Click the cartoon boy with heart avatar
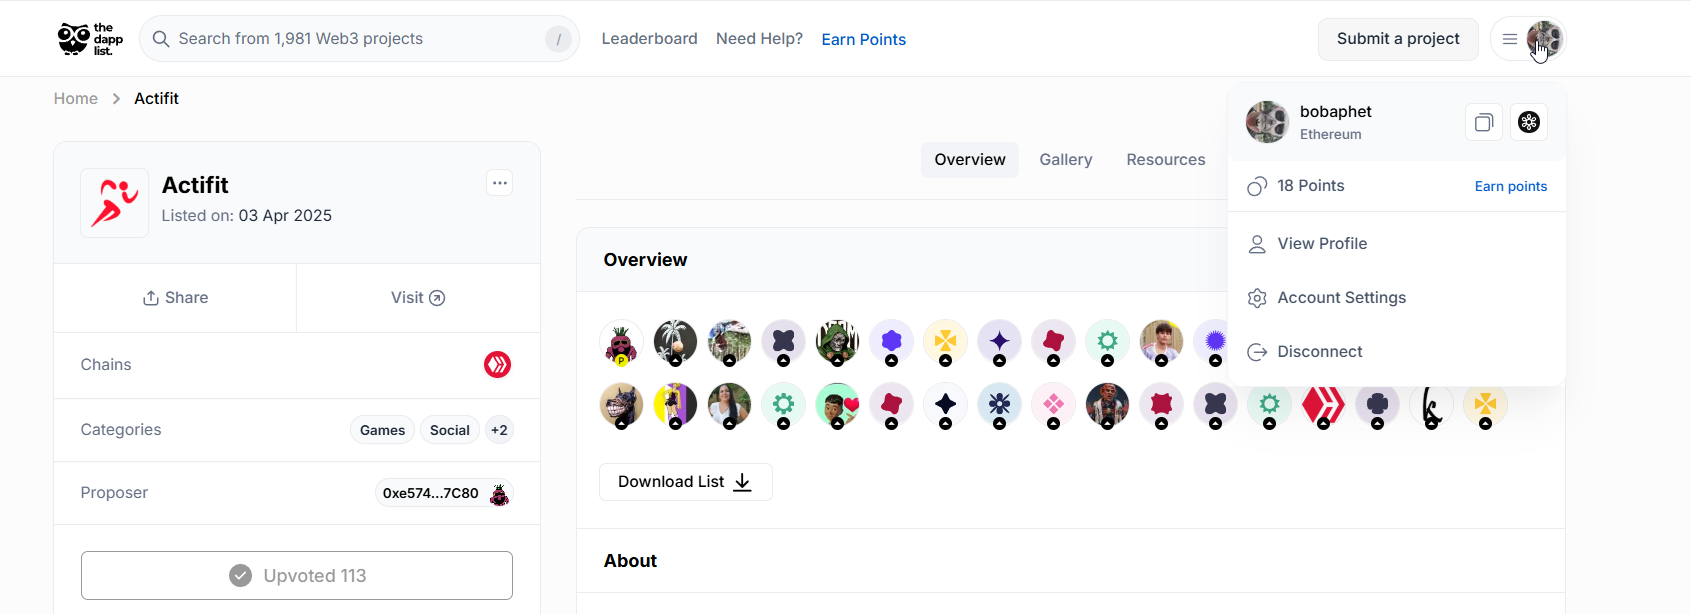 (x=837, y=404)
